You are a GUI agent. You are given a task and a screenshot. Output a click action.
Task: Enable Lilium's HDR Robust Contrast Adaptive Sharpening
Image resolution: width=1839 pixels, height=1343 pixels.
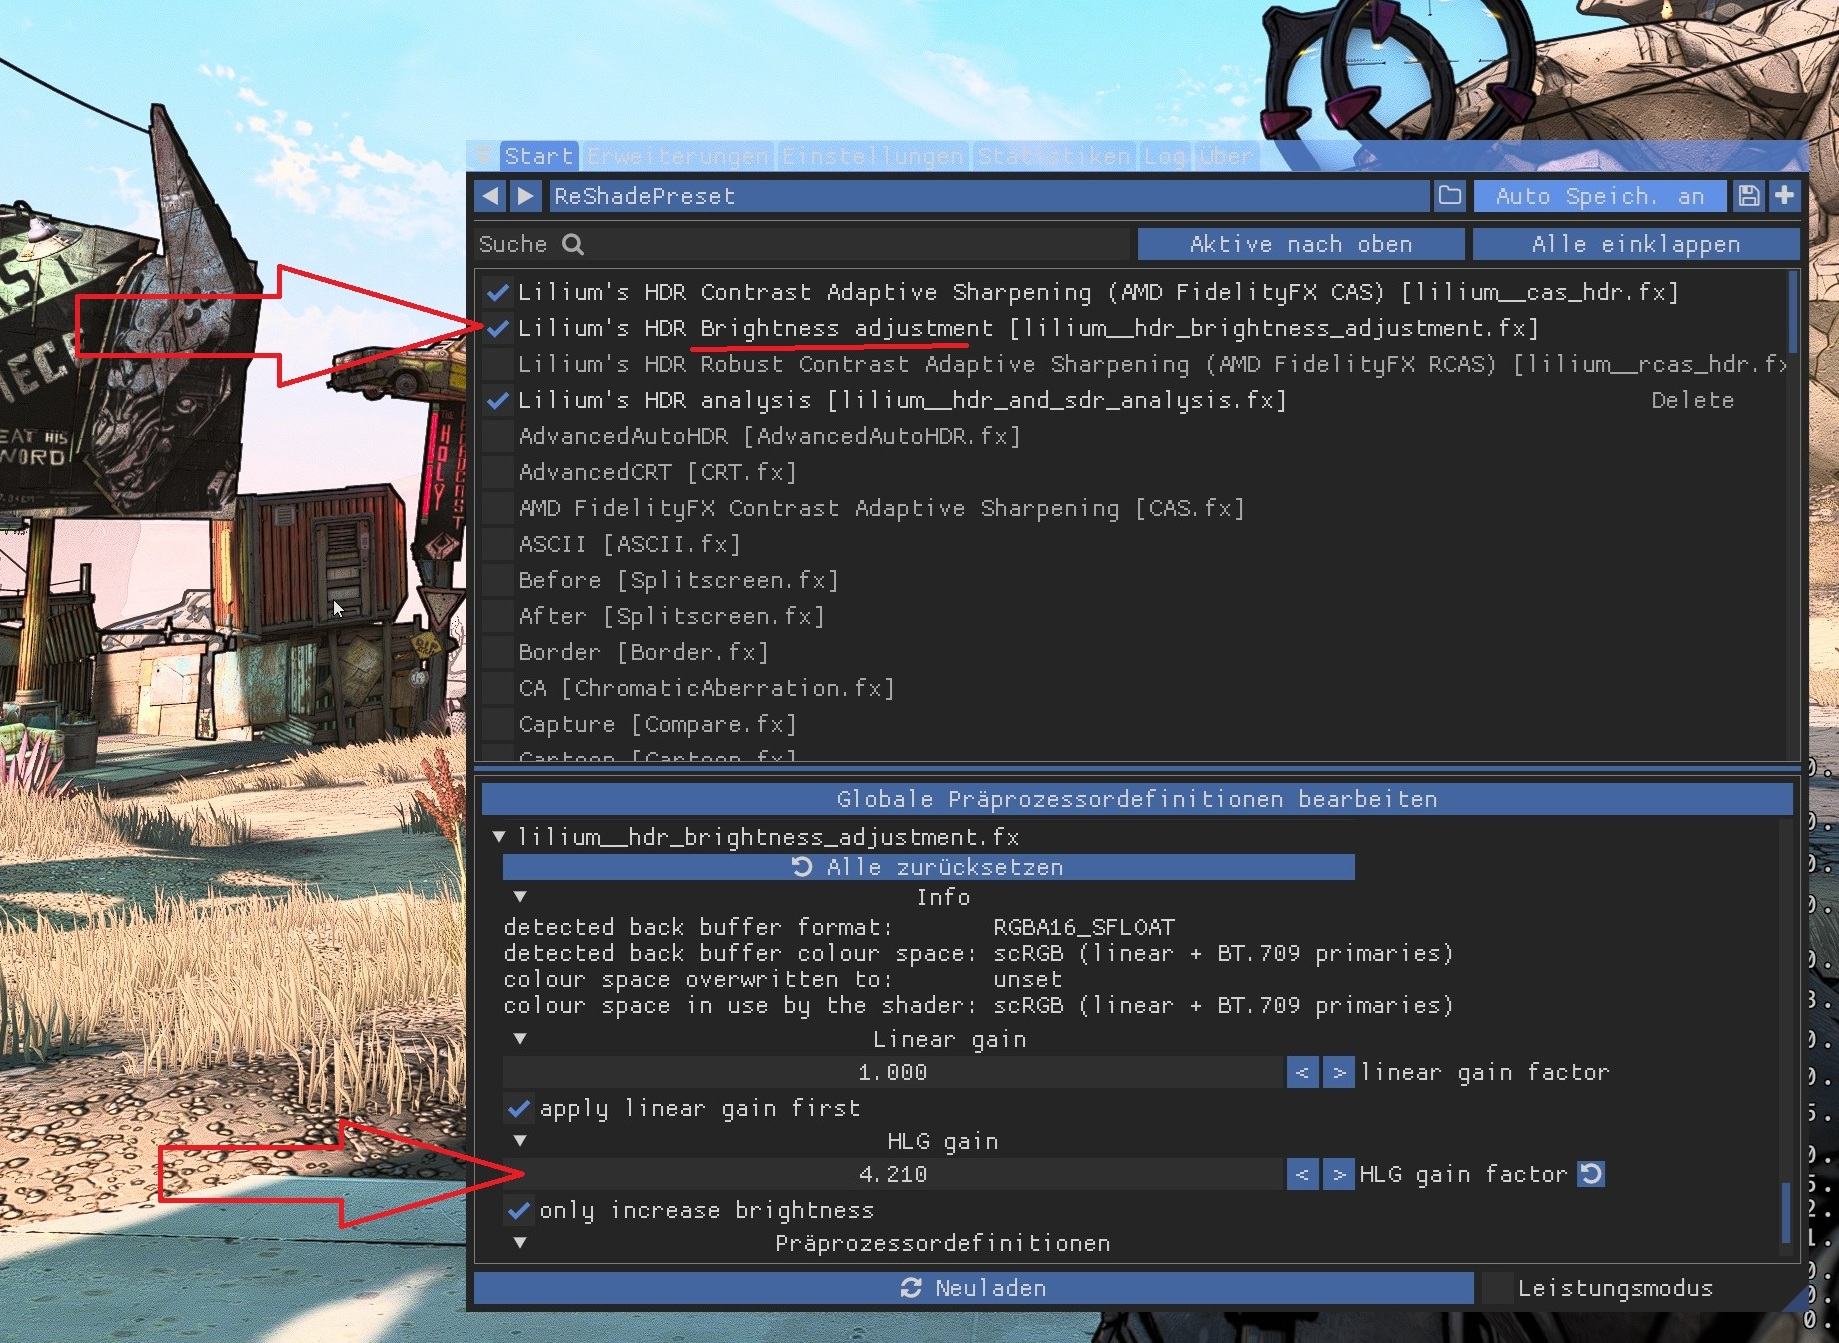pos(497,364)
